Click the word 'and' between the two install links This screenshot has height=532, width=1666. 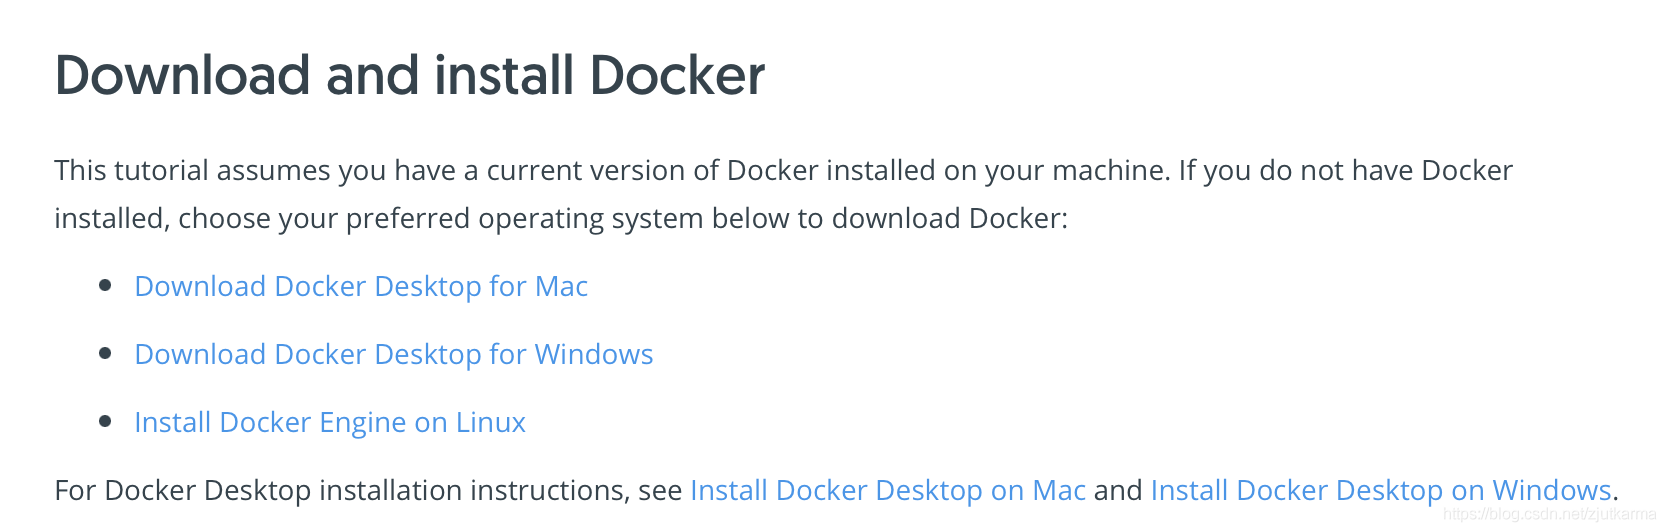pos(1118,490)
